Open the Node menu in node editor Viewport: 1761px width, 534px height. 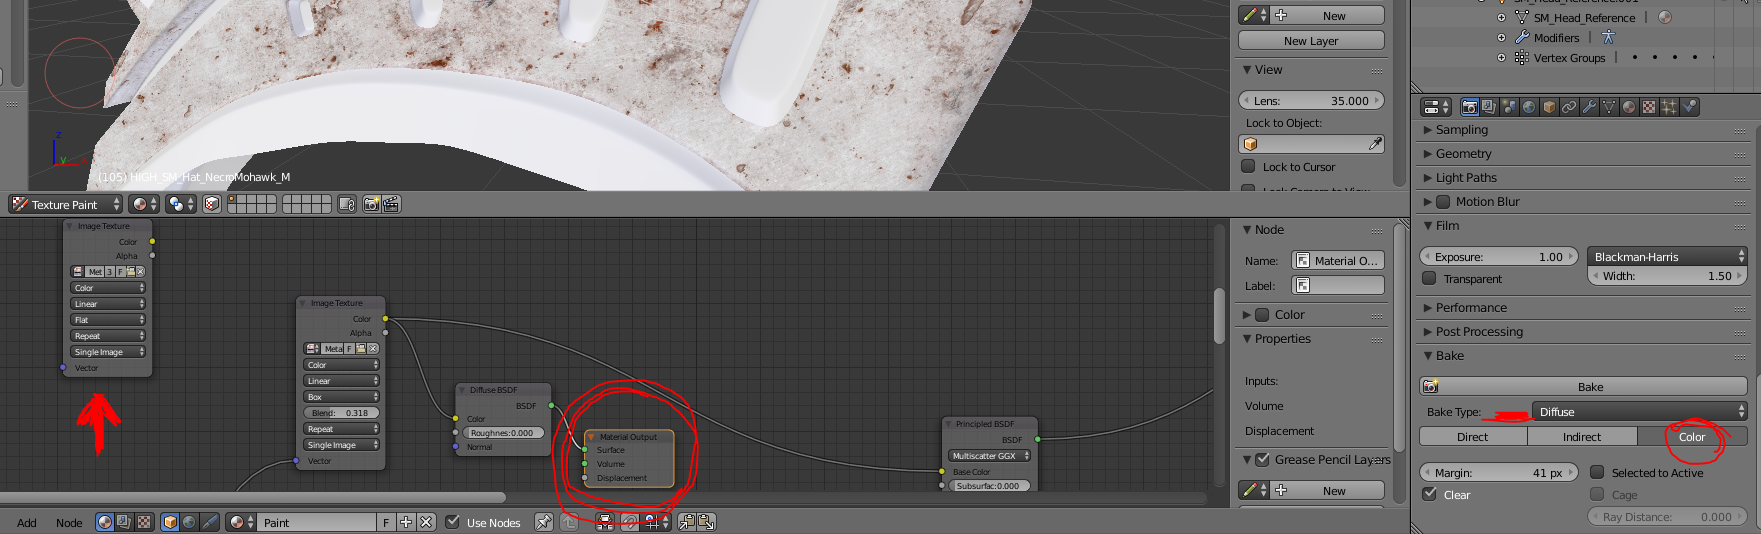[69, 523]
